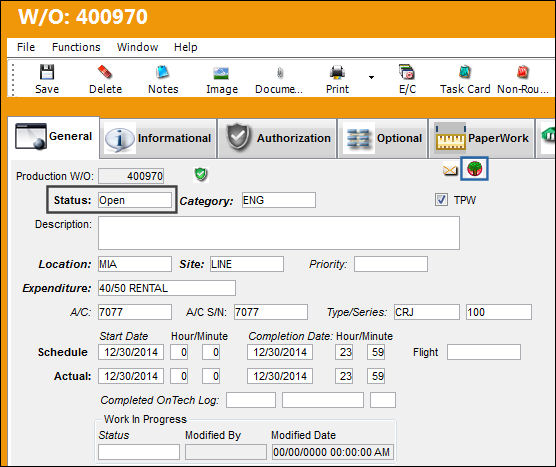Click the Schedule completion minute field 59
Image resolution: width=556 pixels, height=467 pixels.
point(376,352)
